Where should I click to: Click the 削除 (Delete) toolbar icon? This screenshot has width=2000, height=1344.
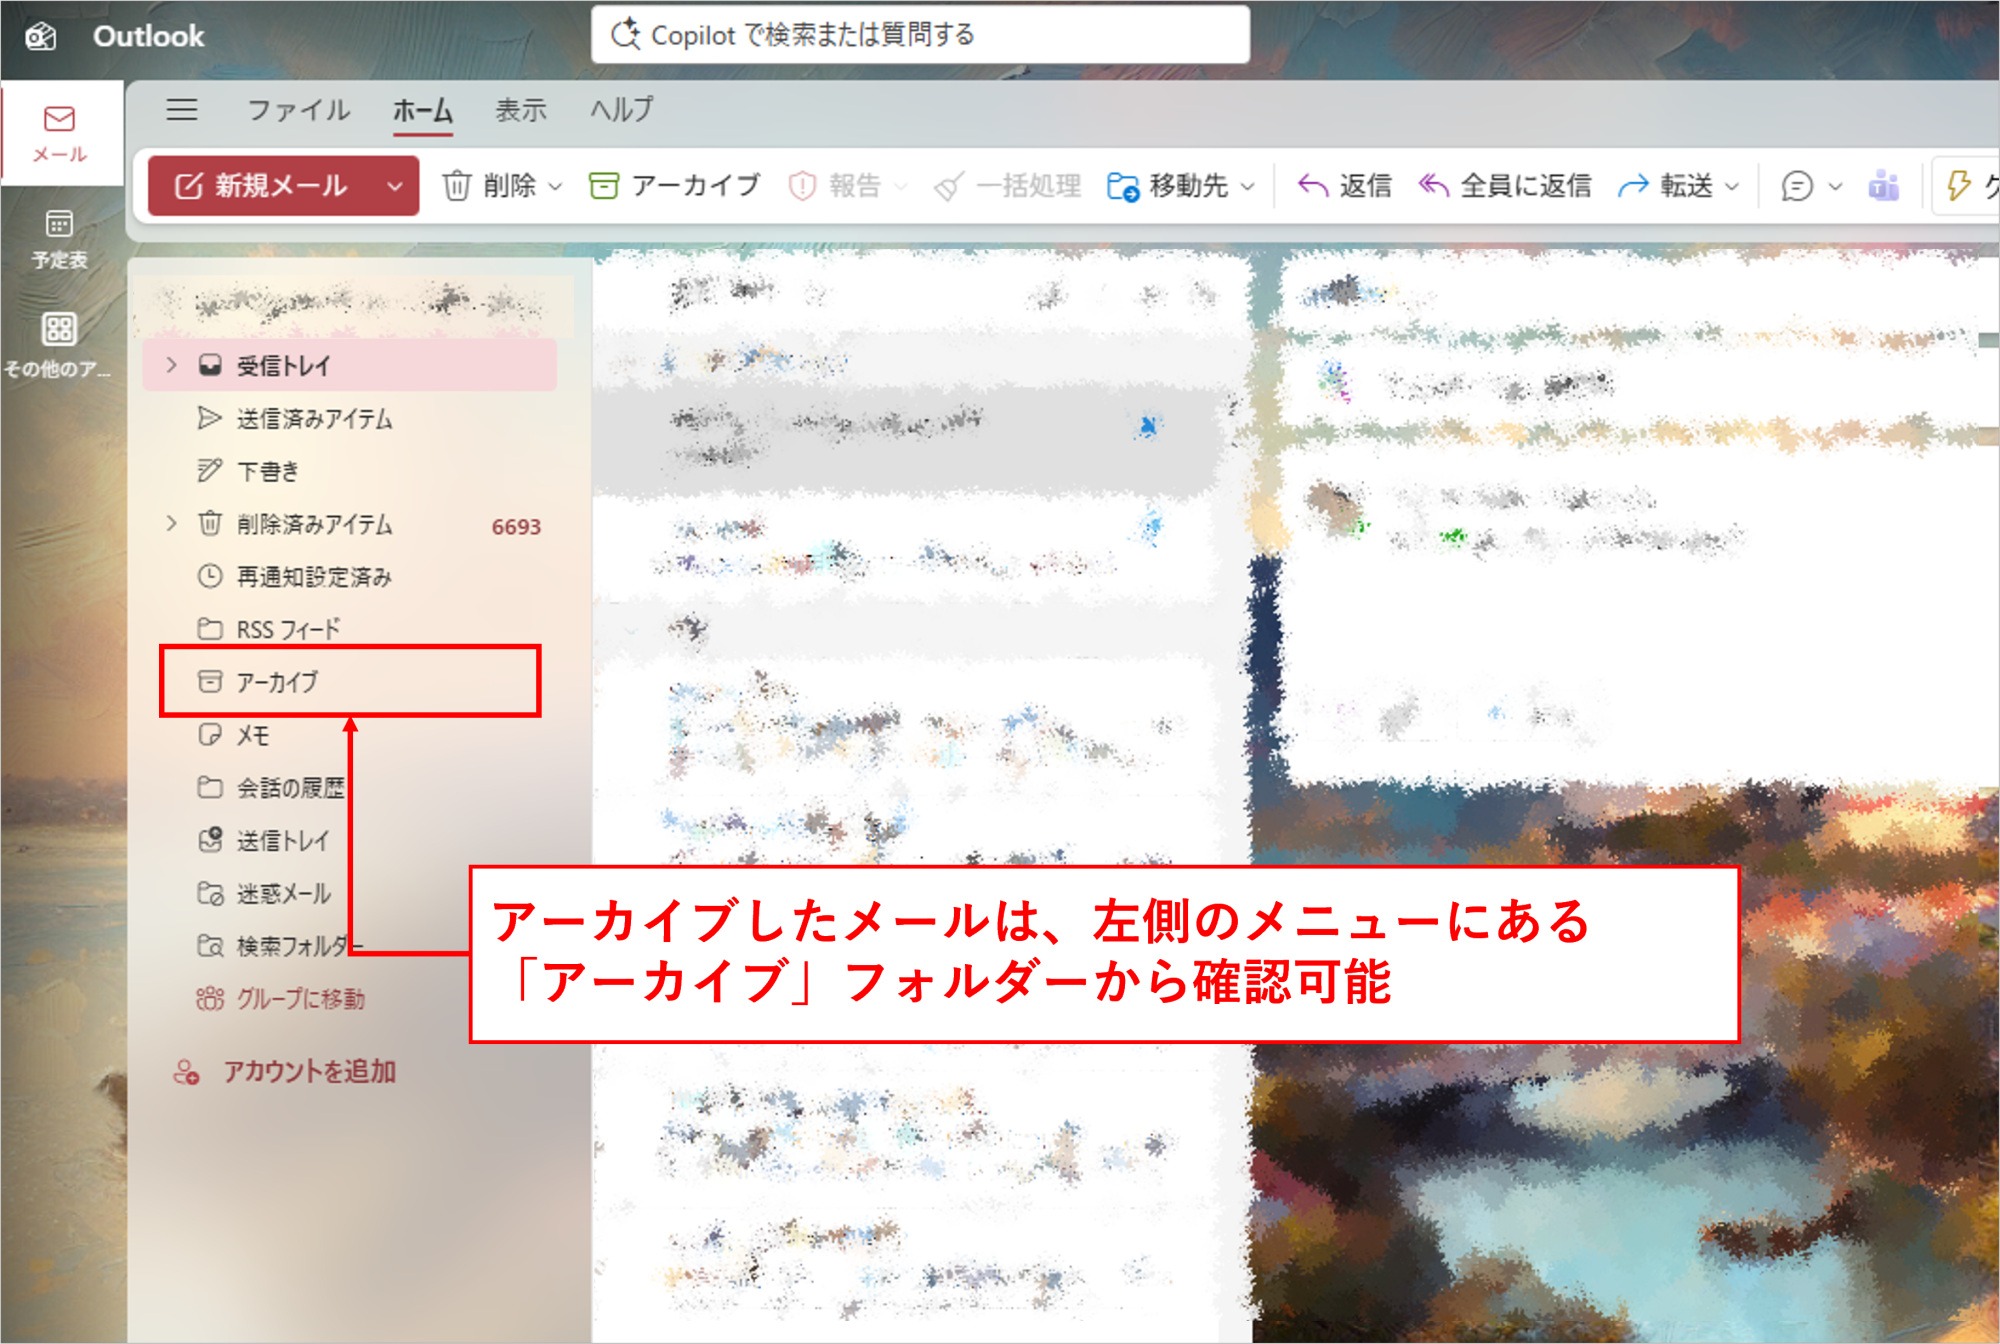(x=458, y=185)
